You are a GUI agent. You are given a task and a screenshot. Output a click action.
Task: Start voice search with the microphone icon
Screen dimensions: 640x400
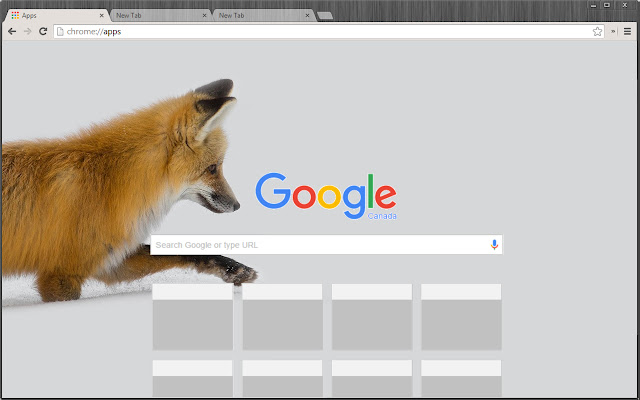494,244
